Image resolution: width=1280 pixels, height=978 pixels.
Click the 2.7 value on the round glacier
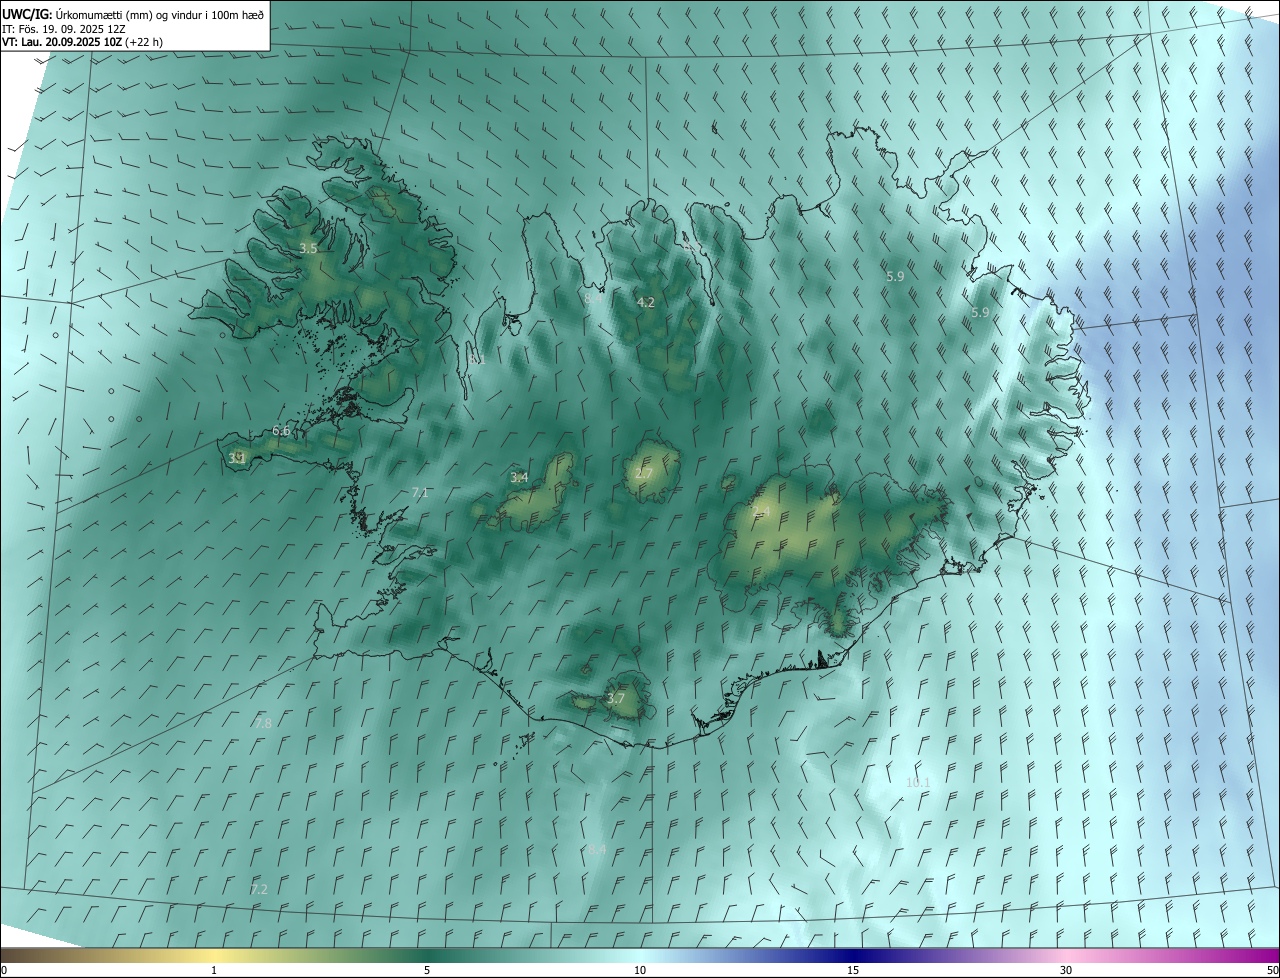(x=644, y=473)
